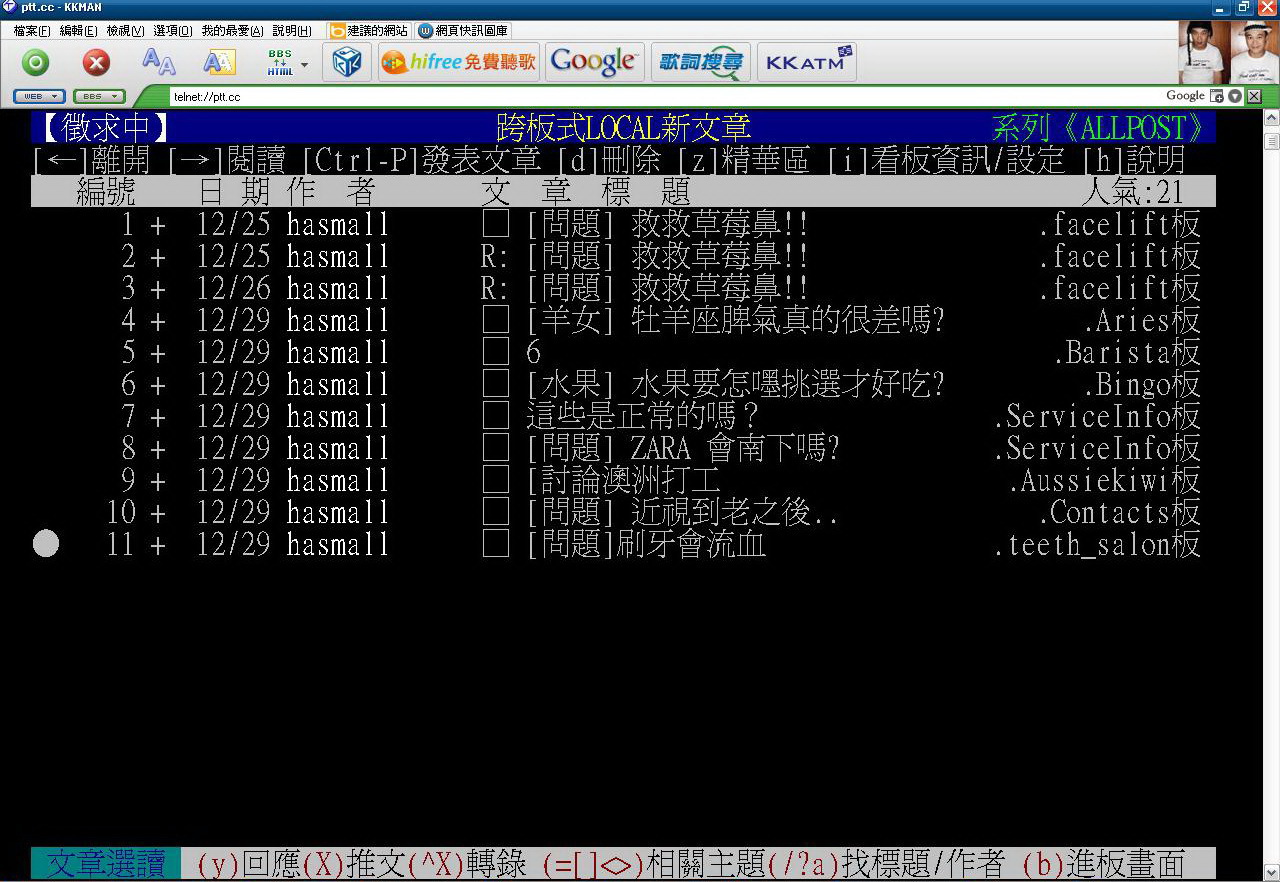Click the .teeth_salon板 board name
Image resolution: width=1280 pixels, height=882 pixels.
pyautogui.click(x=1097, y=545)
